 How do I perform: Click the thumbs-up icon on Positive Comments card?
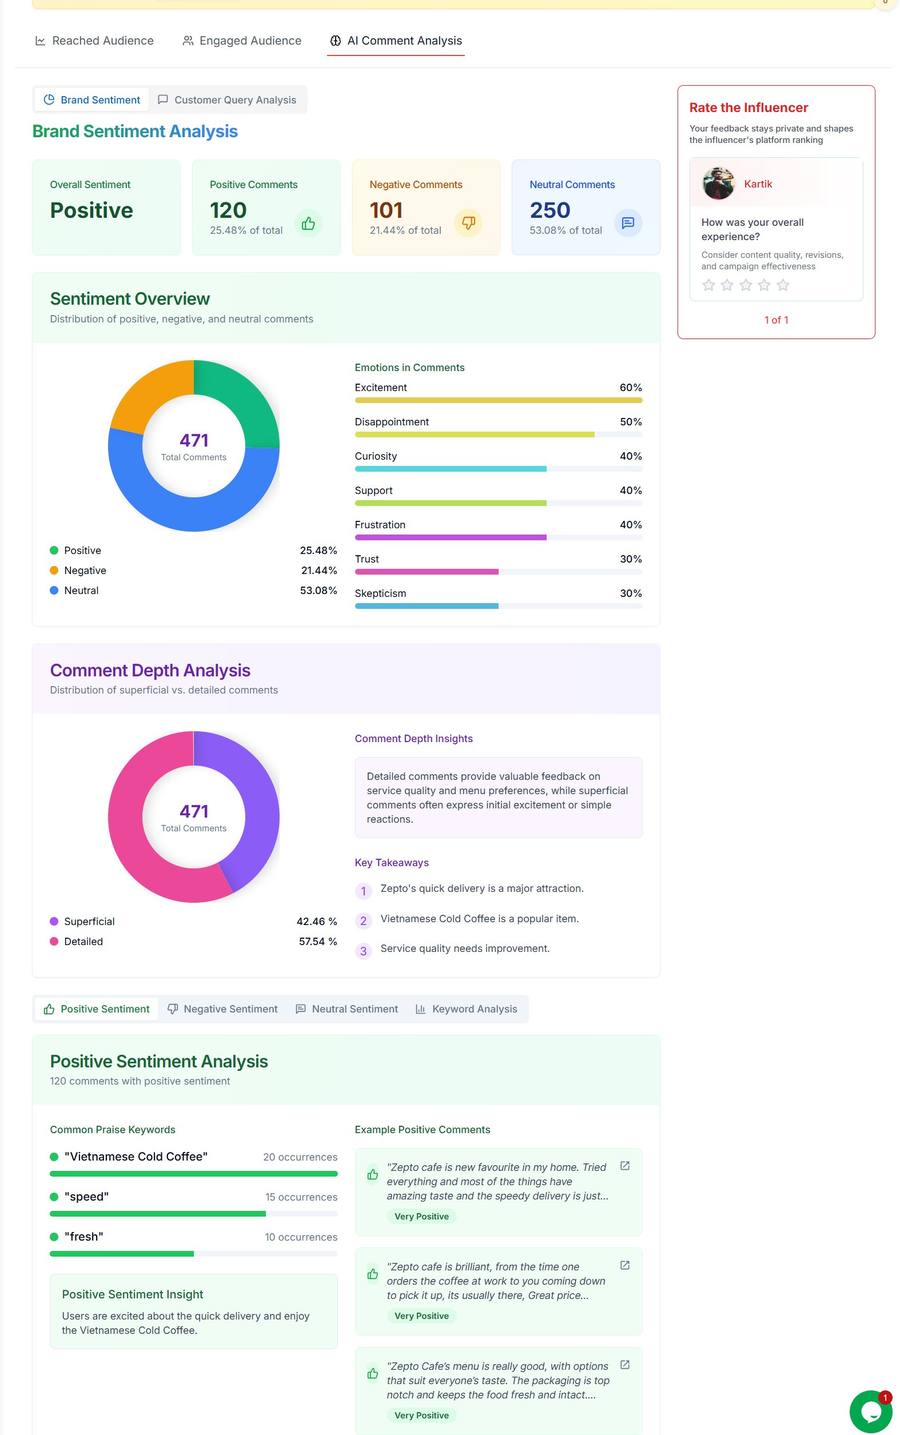pos(308,223)
